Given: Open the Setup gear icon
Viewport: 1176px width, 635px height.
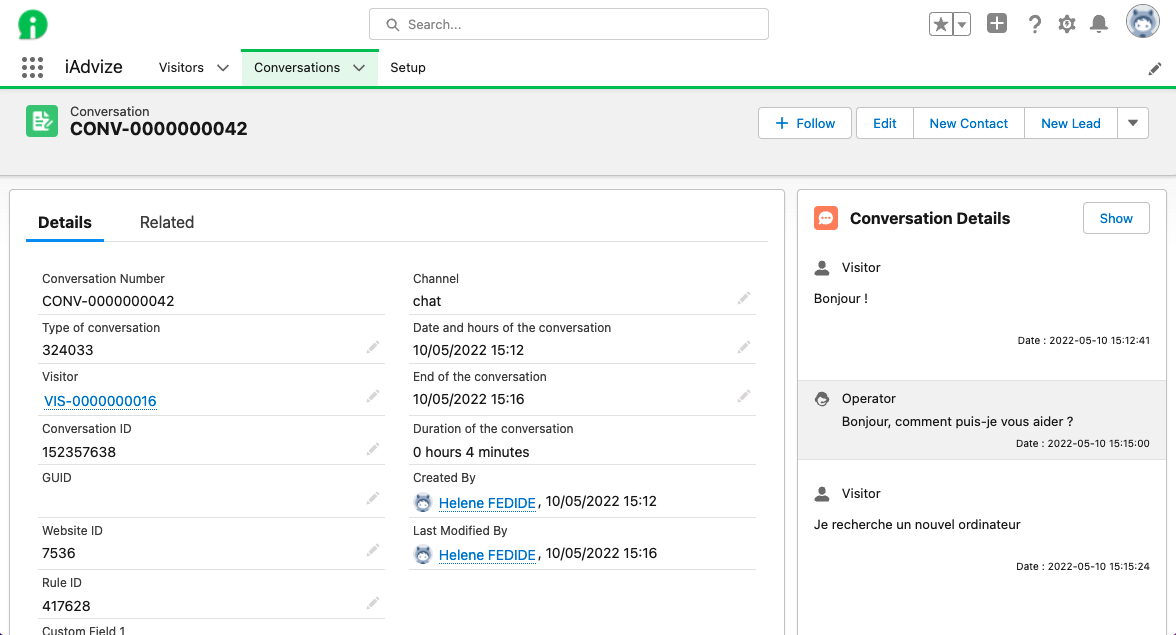Looking at the screenshot, I should tap(1067, 25).
